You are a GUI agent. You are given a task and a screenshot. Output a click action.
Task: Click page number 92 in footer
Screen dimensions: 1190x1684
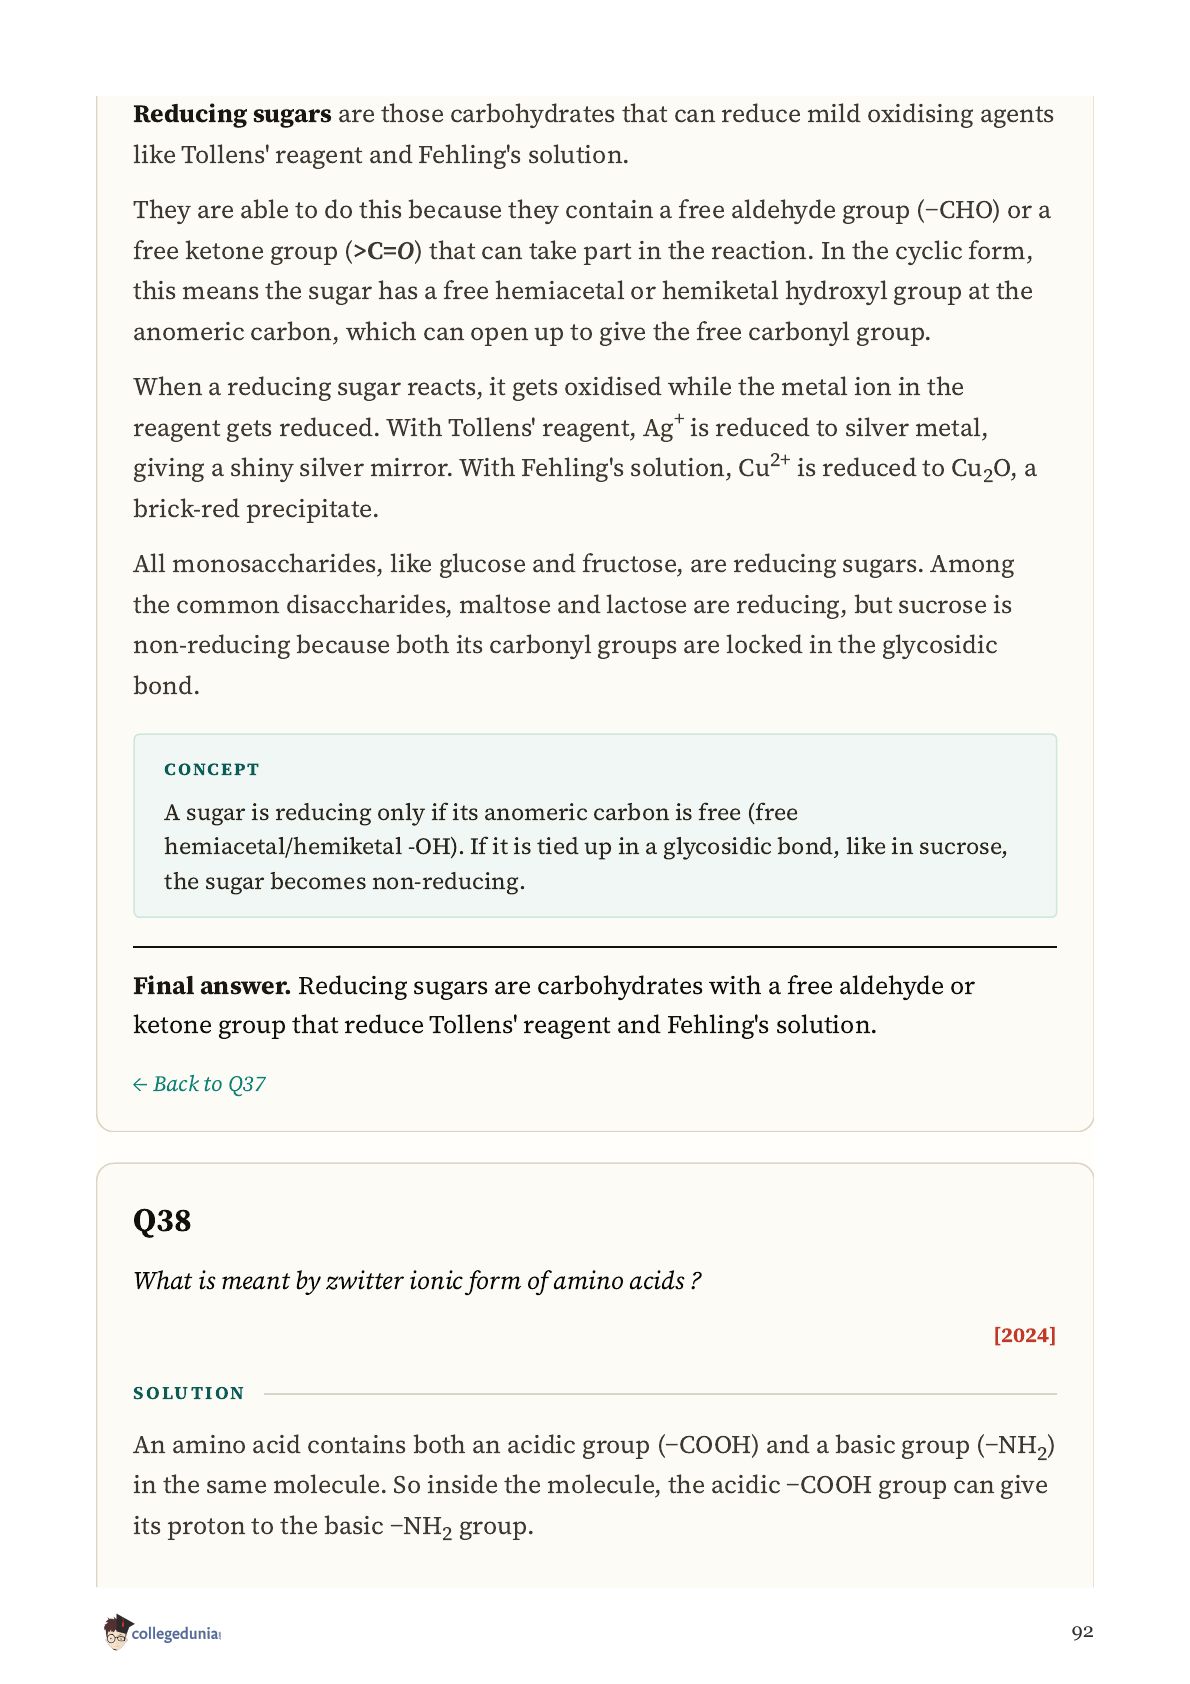1082,1632
